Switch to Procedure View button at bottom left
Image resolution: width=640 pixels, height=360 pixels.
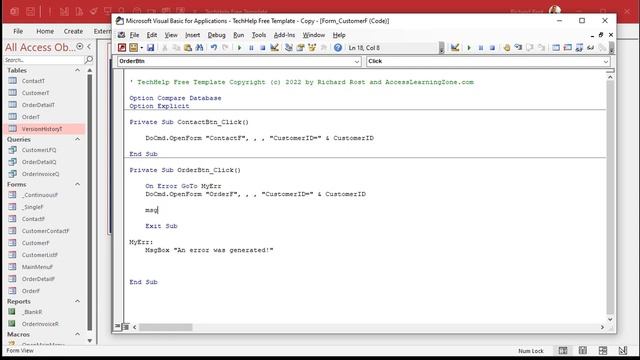[x=118, y=327]
